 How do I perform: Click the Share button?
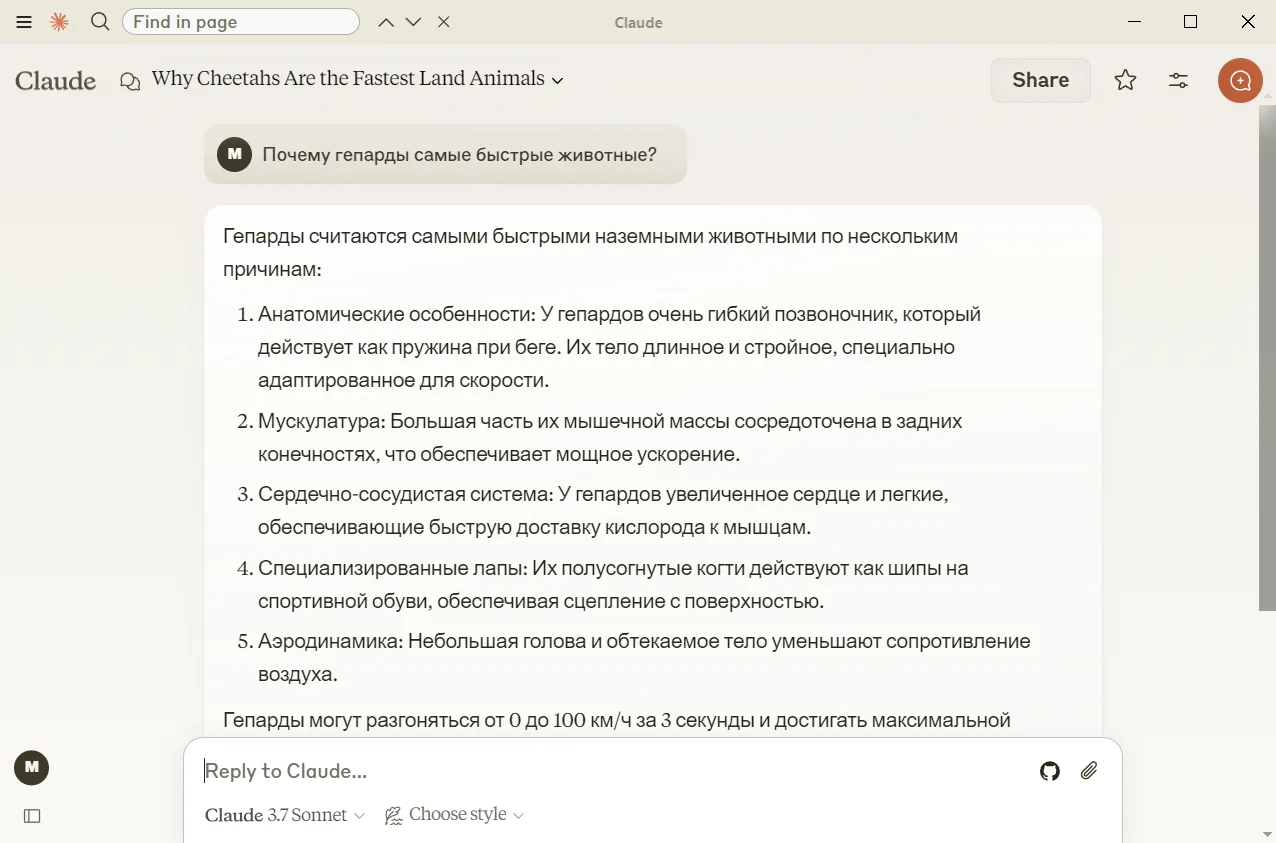click(x=1040, y=80)
